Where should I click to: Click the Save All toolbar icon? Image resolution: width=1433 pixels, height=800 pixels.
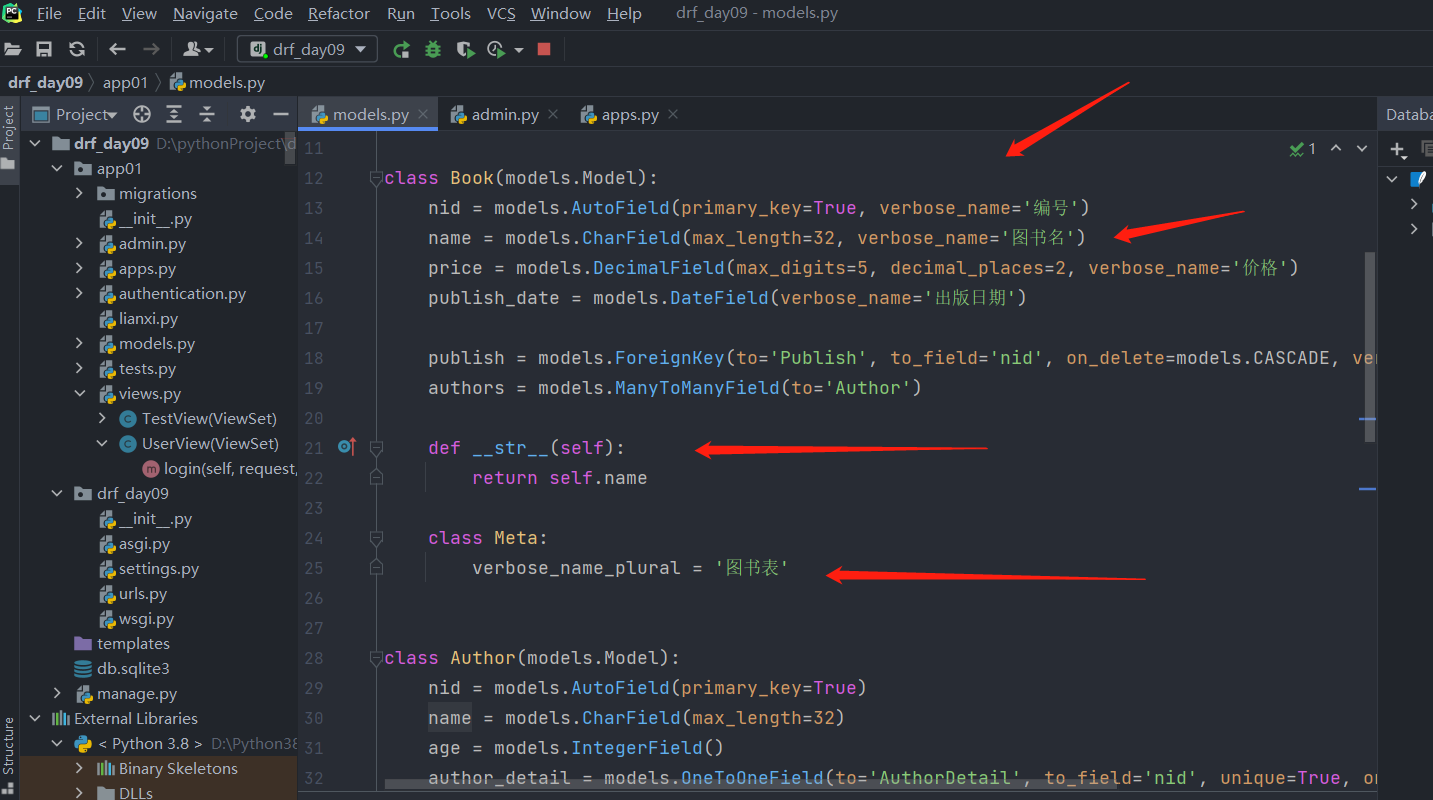click(x=44, y=49)
